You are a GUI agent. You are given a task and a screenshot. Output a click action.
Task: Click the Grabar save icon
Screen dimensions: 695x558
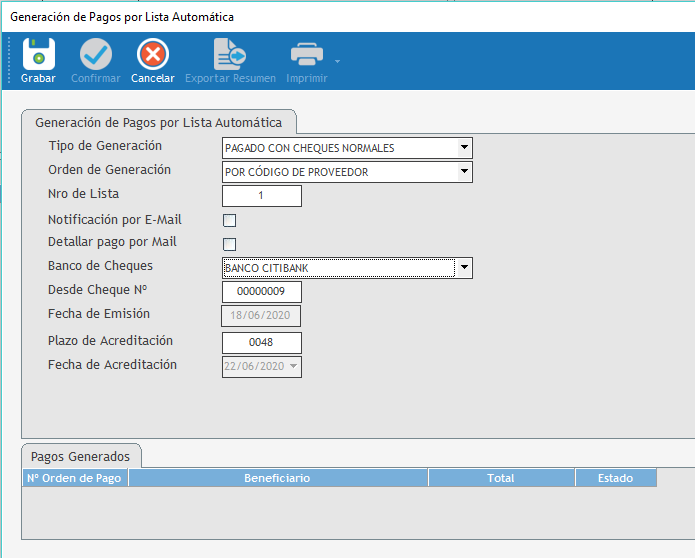click(x=38, y=54)
